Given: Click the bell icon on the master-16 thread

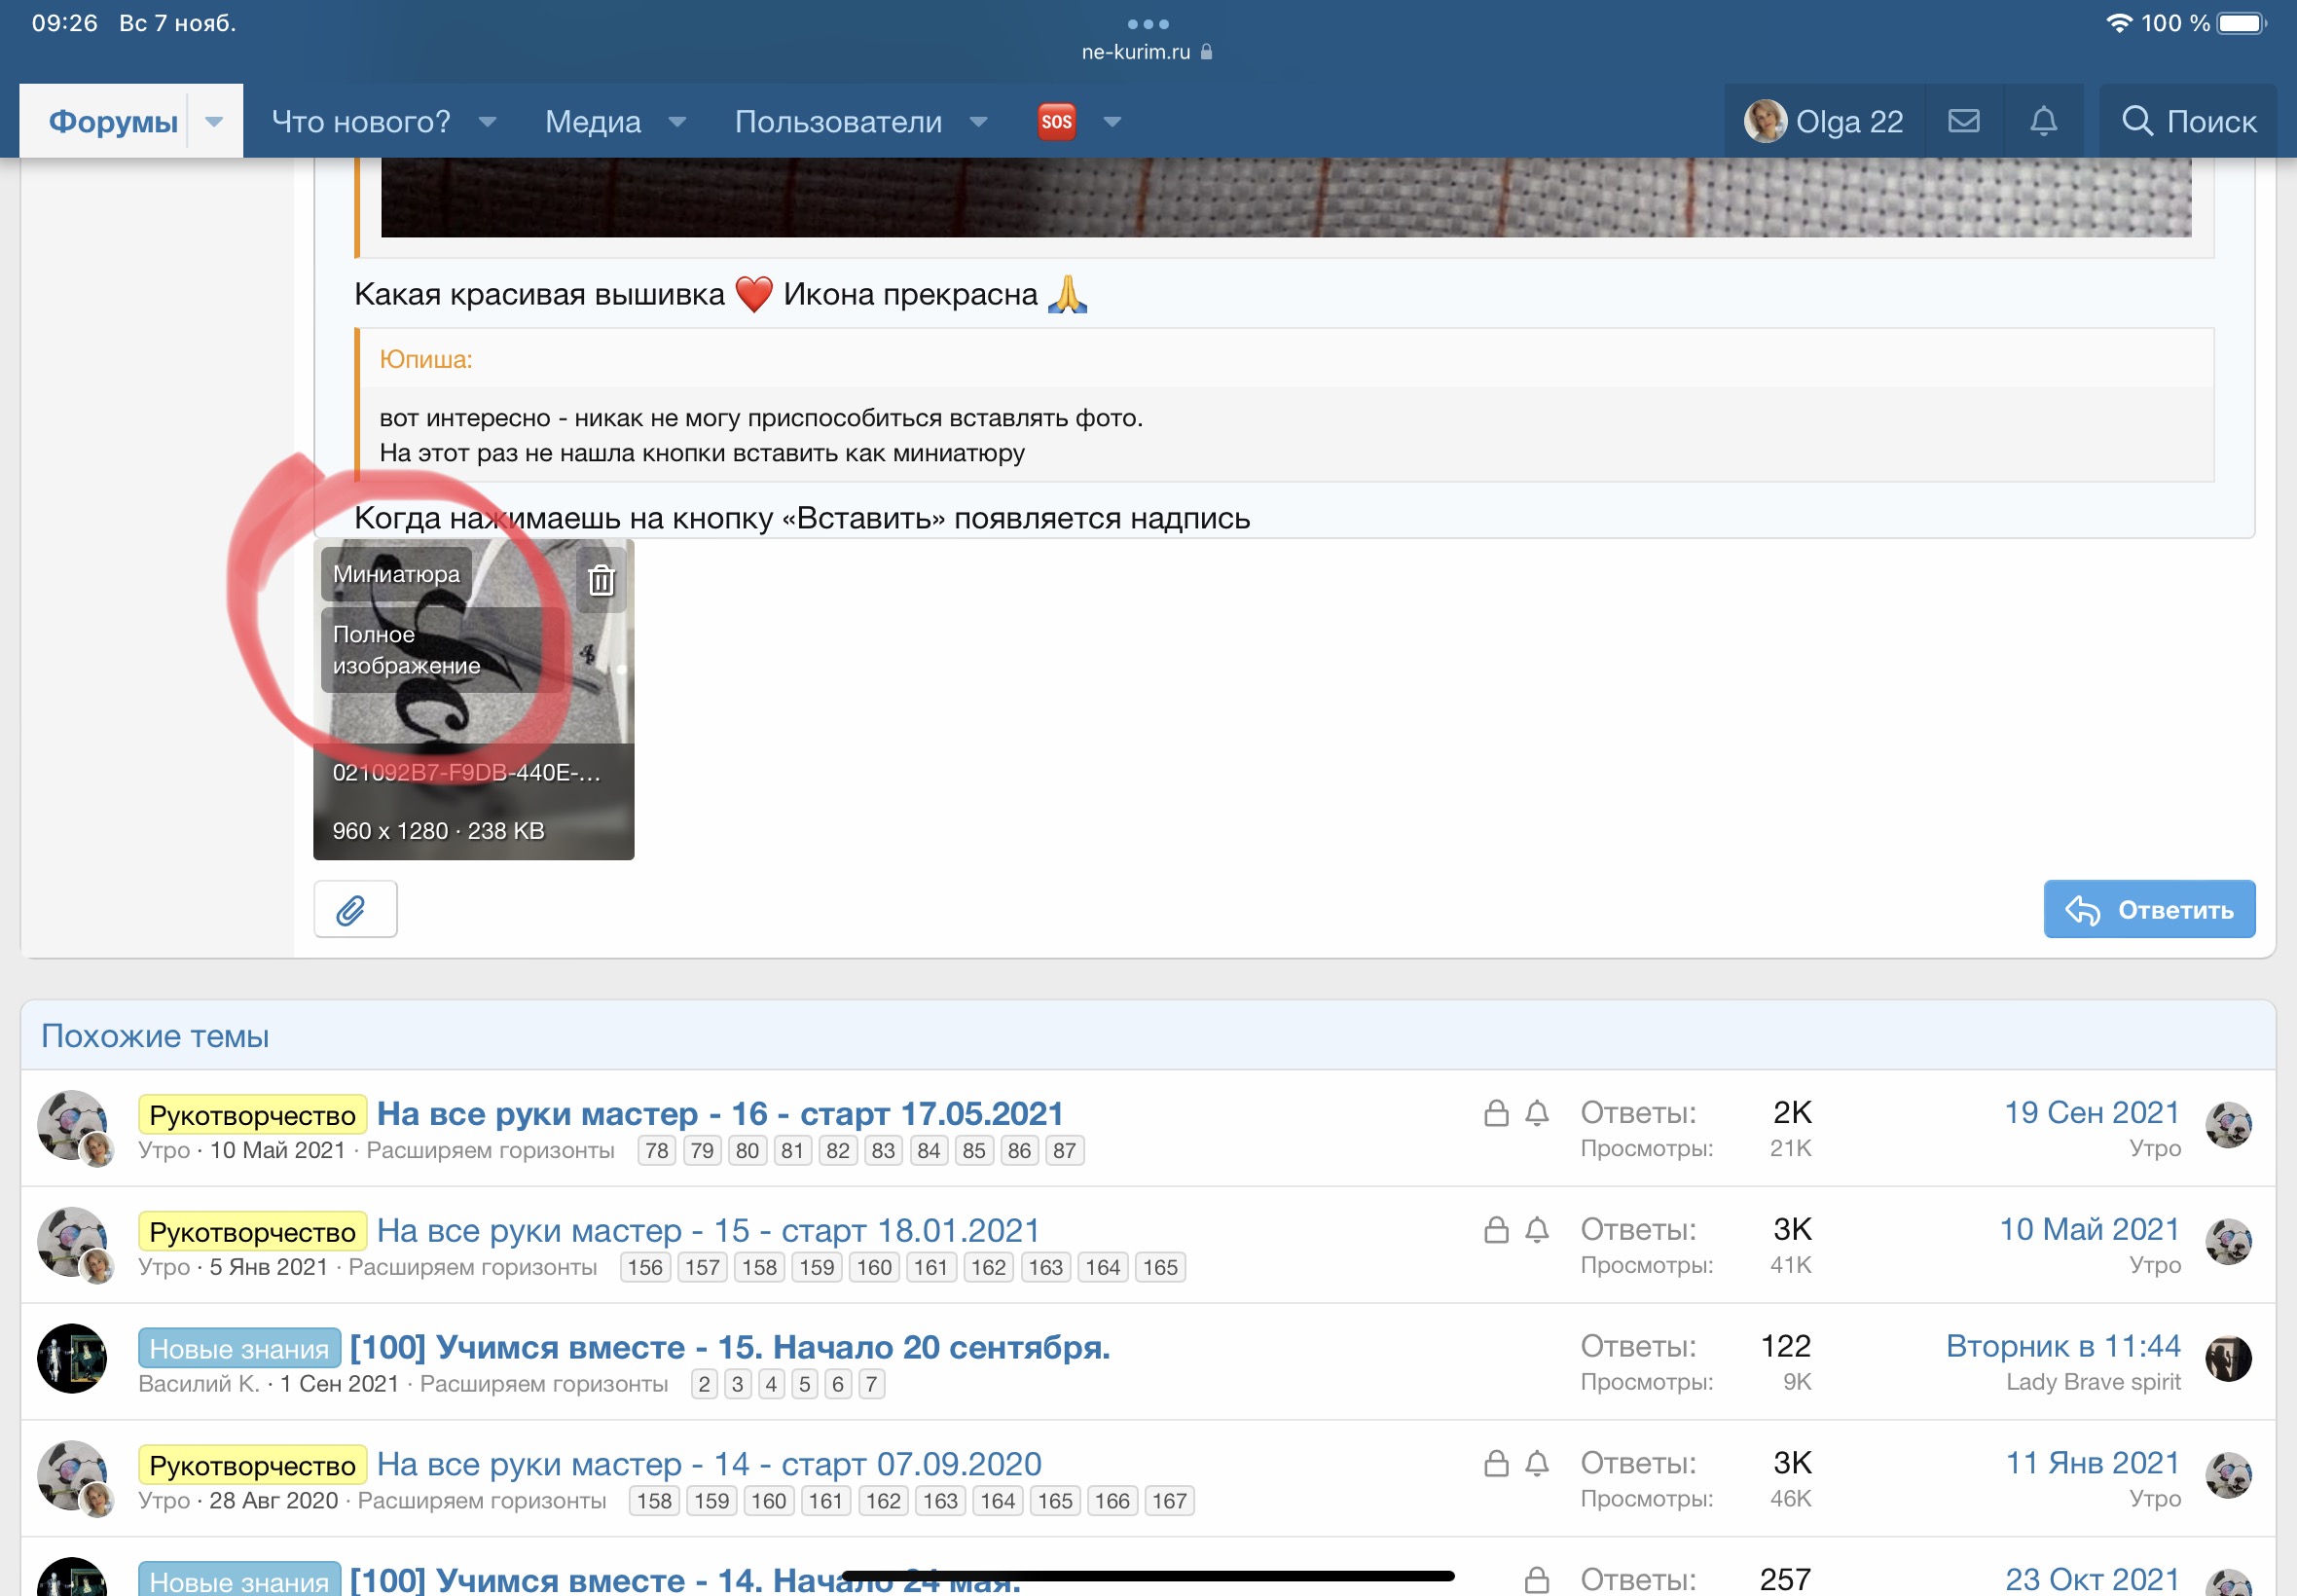Looking at the screenshot, I should 1537,1112.
